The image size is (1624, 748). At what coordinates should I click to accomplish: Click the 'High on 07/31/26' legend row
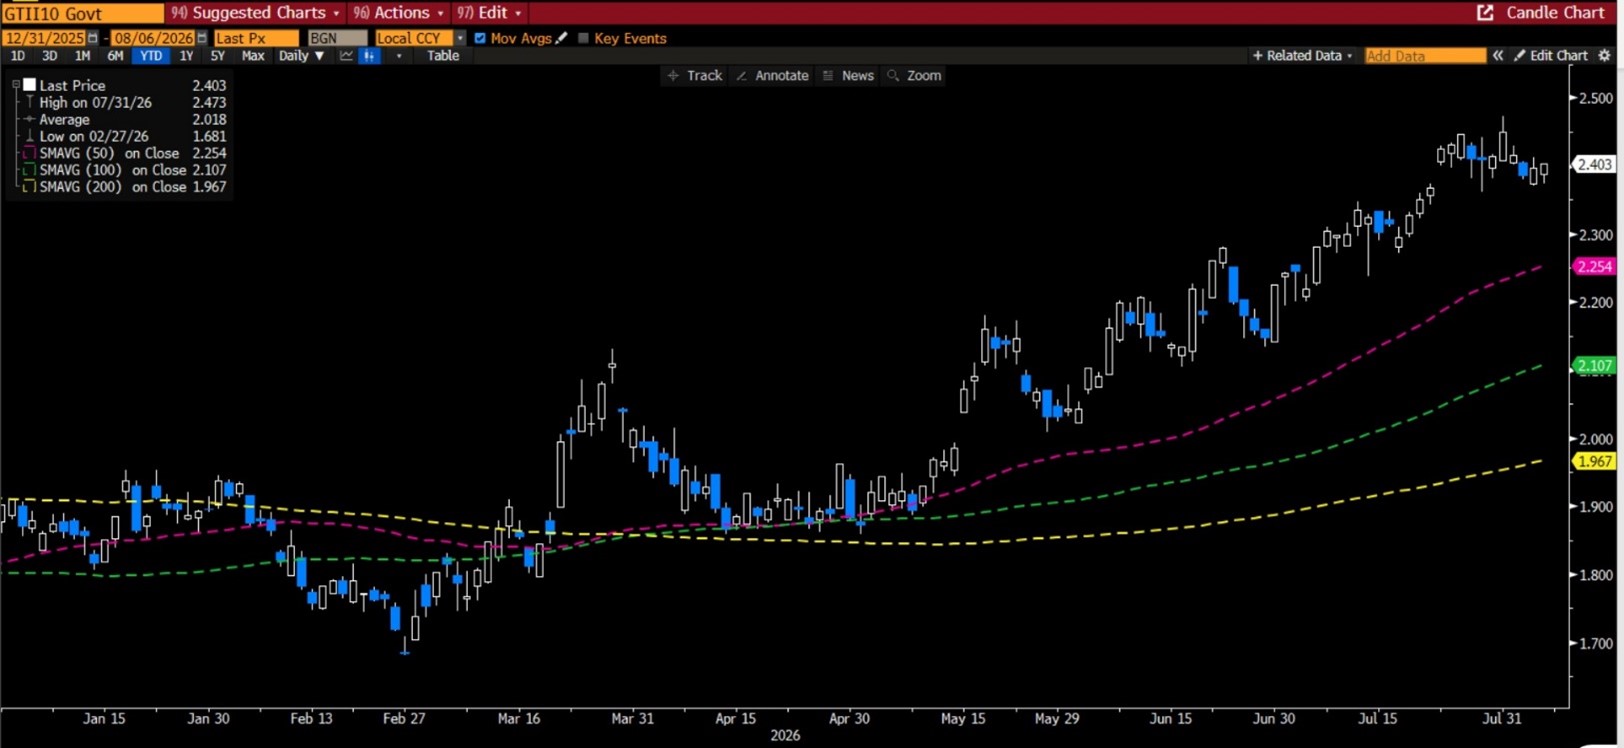(x=96, y=102)
